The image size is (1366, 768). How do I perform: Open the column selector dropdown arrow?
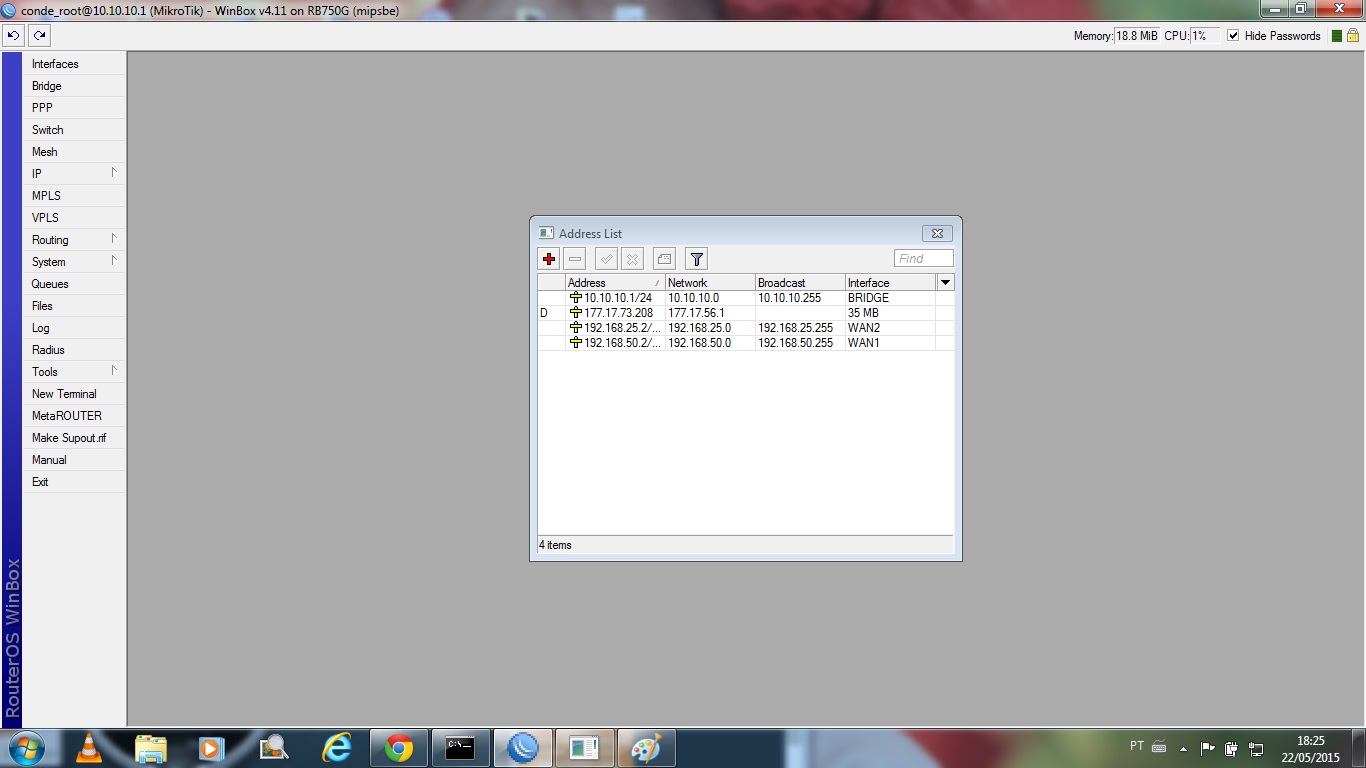[945, 283]
